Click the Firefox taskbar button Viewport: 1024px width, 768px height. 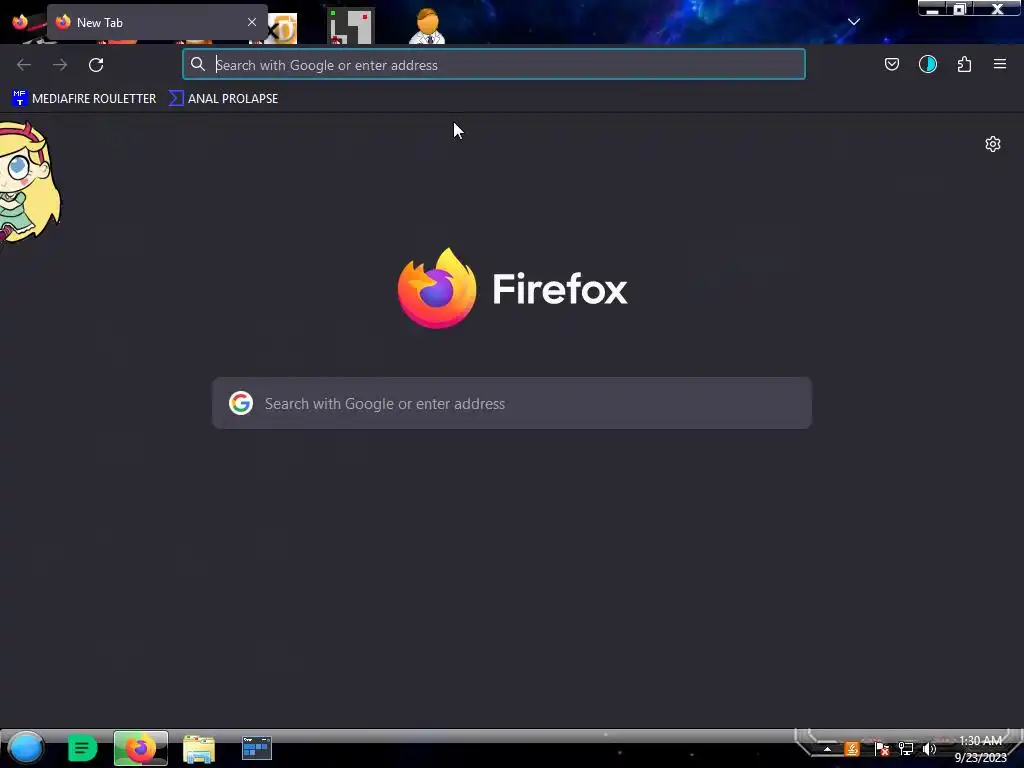(140, 748)
